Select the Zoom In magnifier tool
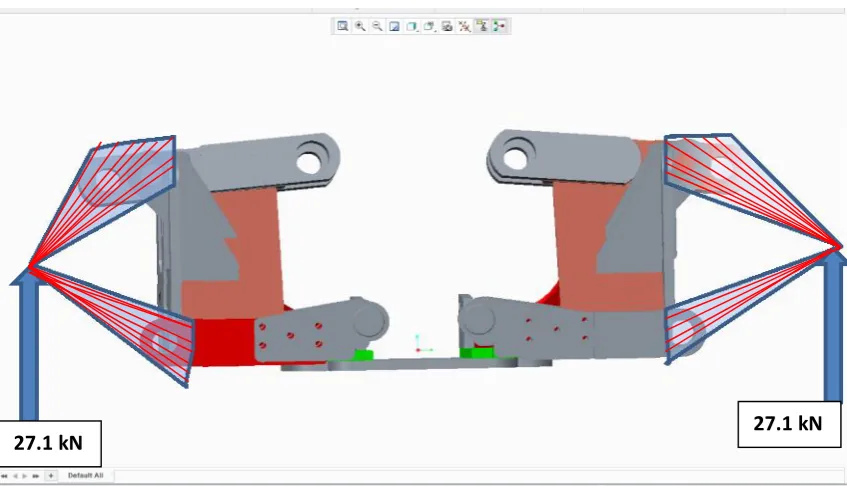Viewport: 847px width, 486px height. click(x=360, y=26)
